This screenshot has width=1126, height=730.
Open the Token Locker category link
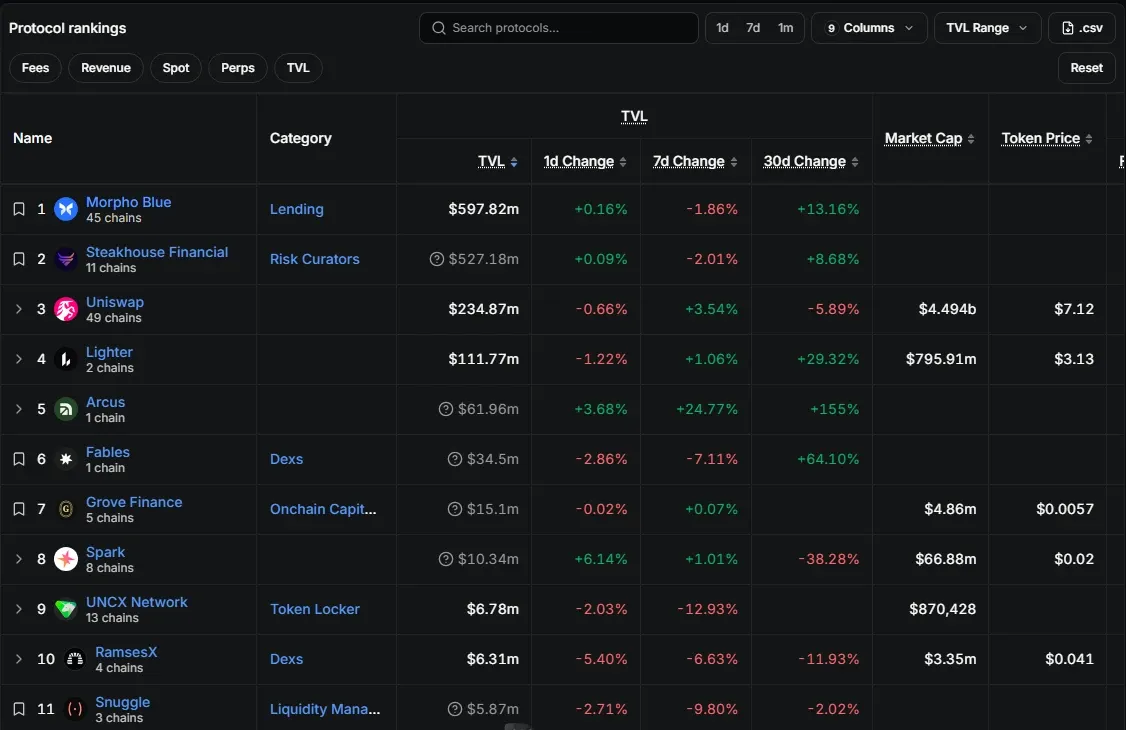[x=315, y=609]
